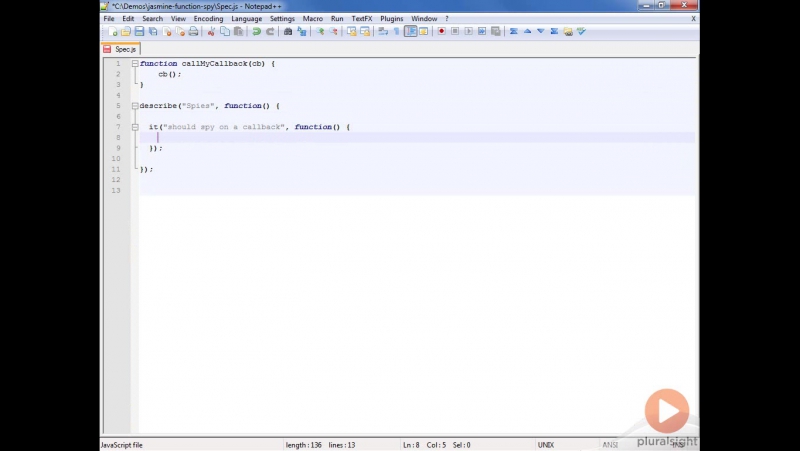
Task: Collapse the describe block fold on line 5
Action: click(135, 106)
